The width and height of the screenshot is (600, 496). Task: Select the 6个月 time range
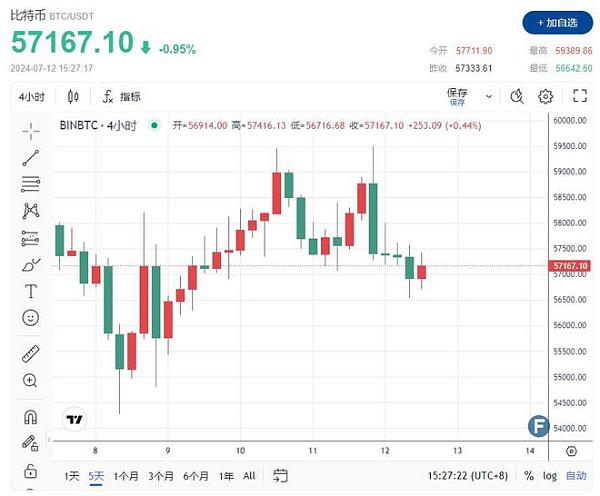[x=196, y=476]
